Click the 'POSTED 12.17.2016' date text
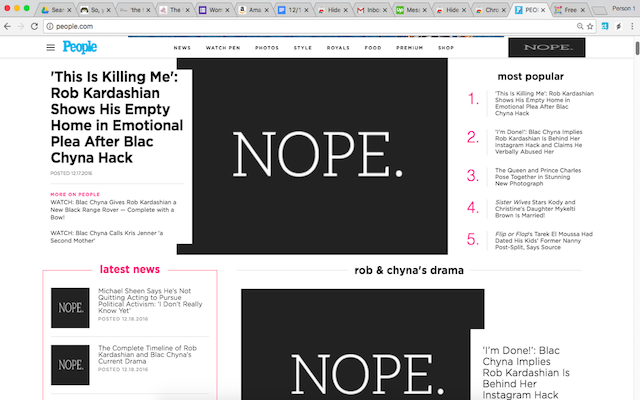The height and width of the screenshot is (400, 640). 71,173
